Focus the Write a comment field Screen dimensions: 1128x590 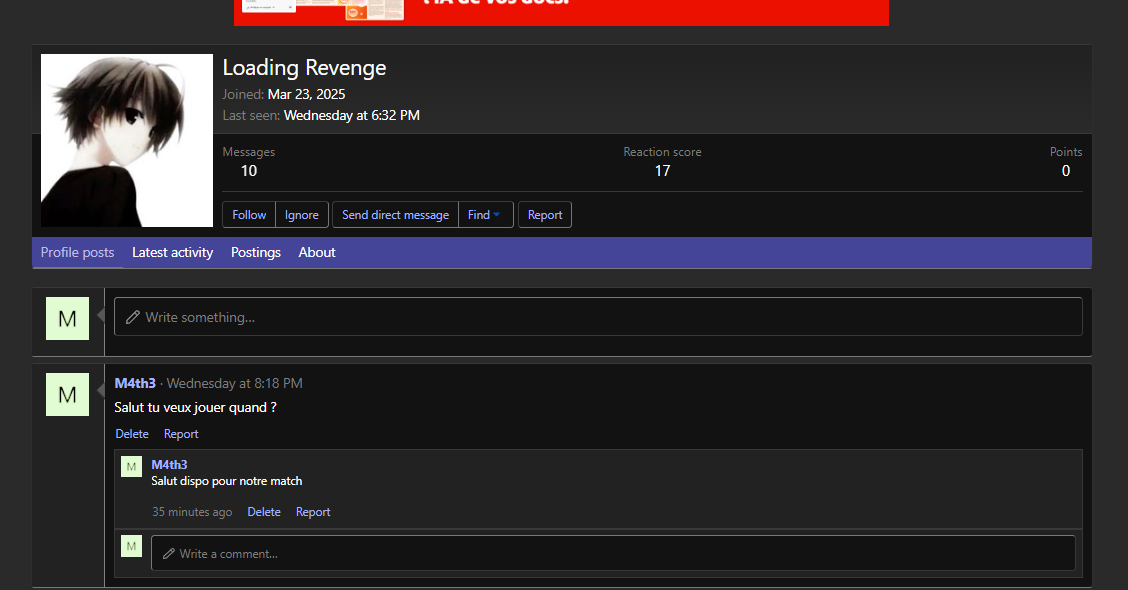pyautogui.click(x=612, y=553)
